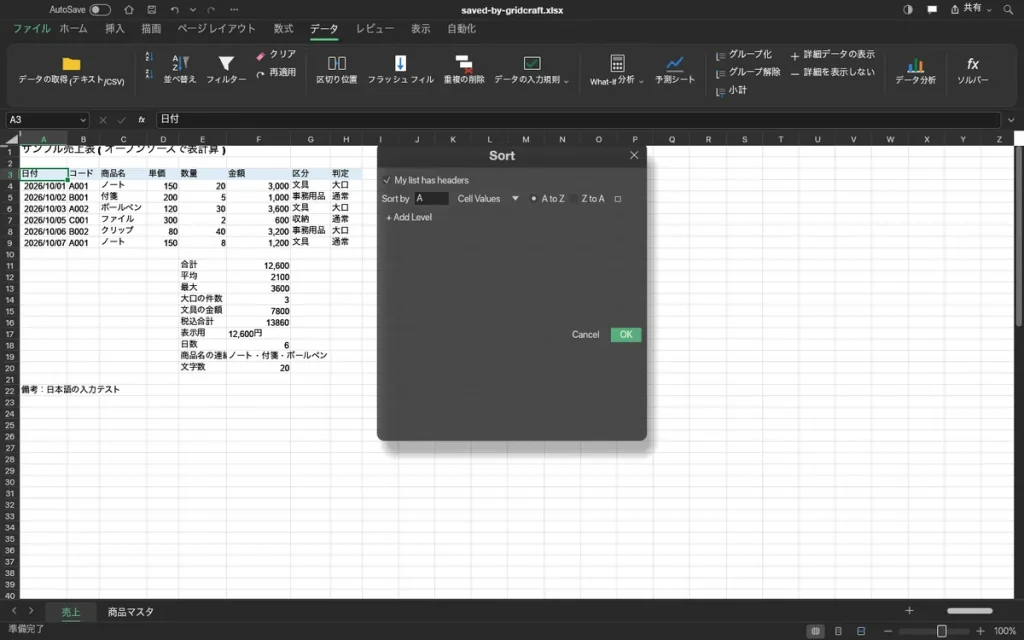Screen dimensions: 1024x640
Task: Ungroup using グループ解除
Action: [748, 72]
